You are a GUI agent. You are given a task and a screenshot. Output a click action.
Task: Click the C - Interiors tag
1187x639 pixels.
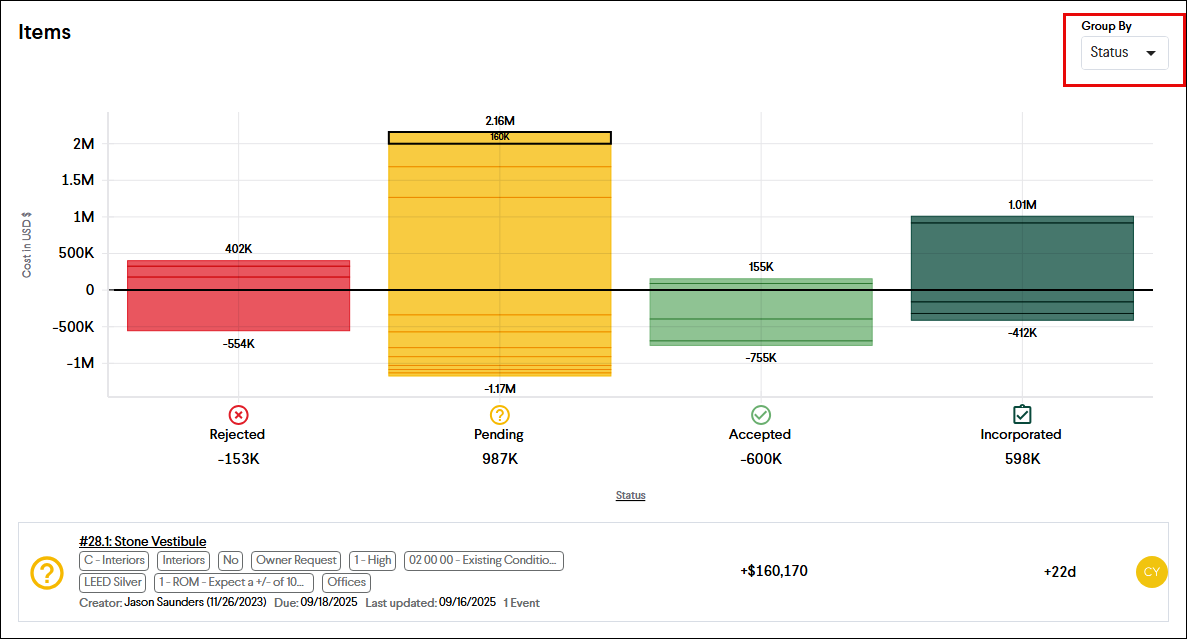[x=114, y=560]
